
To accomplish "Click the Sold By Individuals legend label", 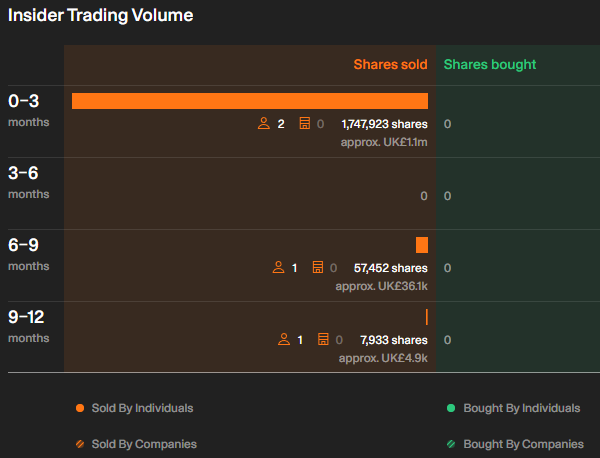I will click(x=142, y=408).
